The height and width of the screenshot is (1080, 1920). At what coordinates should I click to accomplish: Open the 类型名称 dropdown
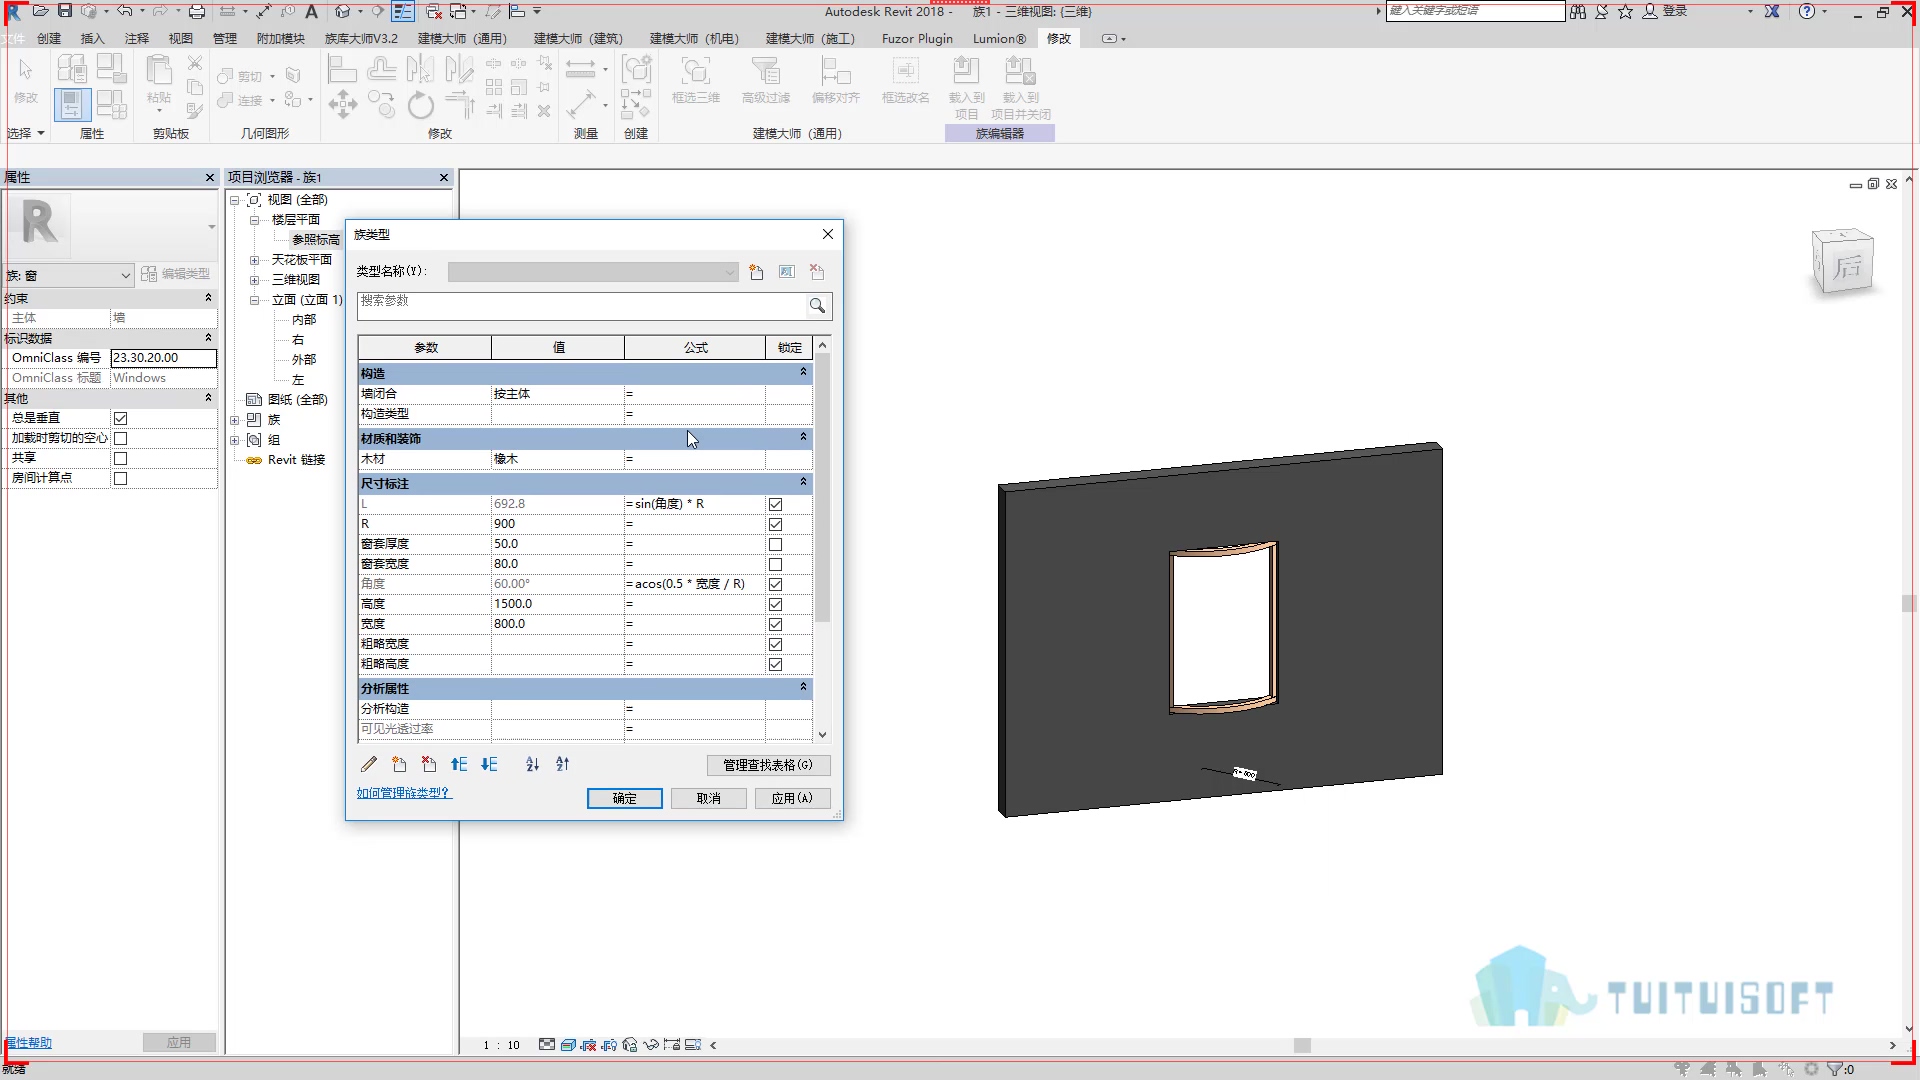(593, 272)
